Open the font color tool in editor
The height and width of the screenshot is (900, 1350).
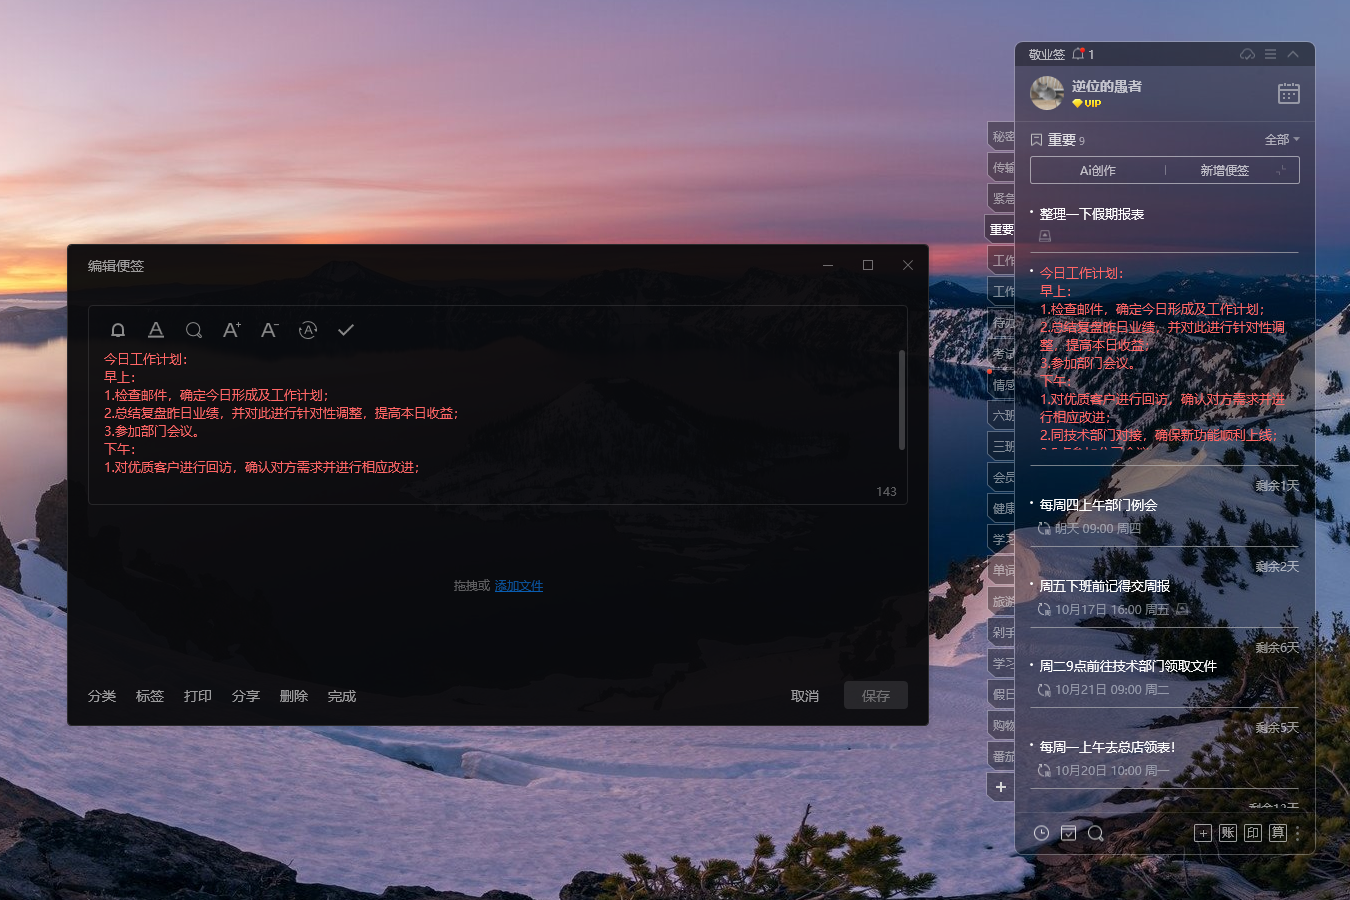click(x=156, y=330)
